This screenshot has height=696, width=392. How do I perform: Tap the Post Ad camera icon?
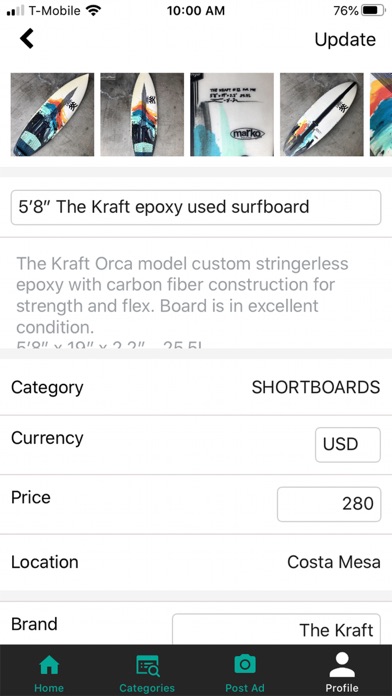[x=245, y=664]
